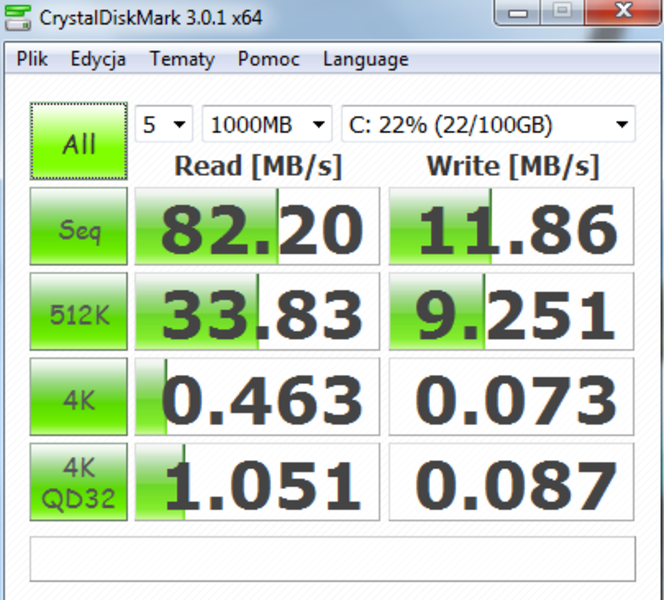The height and width of the screenshot is (600, 664).
Task: Open the Tematy menu
Action: pyautogui.click(x=182, y=58)
